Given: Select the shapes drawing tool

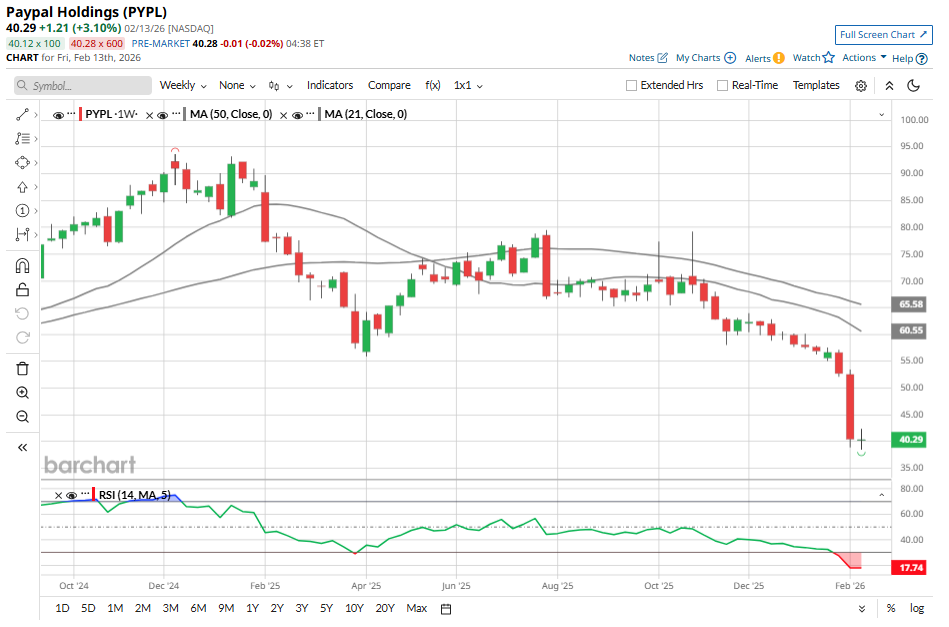Looking at the screenshot, I should coord(22,163).
